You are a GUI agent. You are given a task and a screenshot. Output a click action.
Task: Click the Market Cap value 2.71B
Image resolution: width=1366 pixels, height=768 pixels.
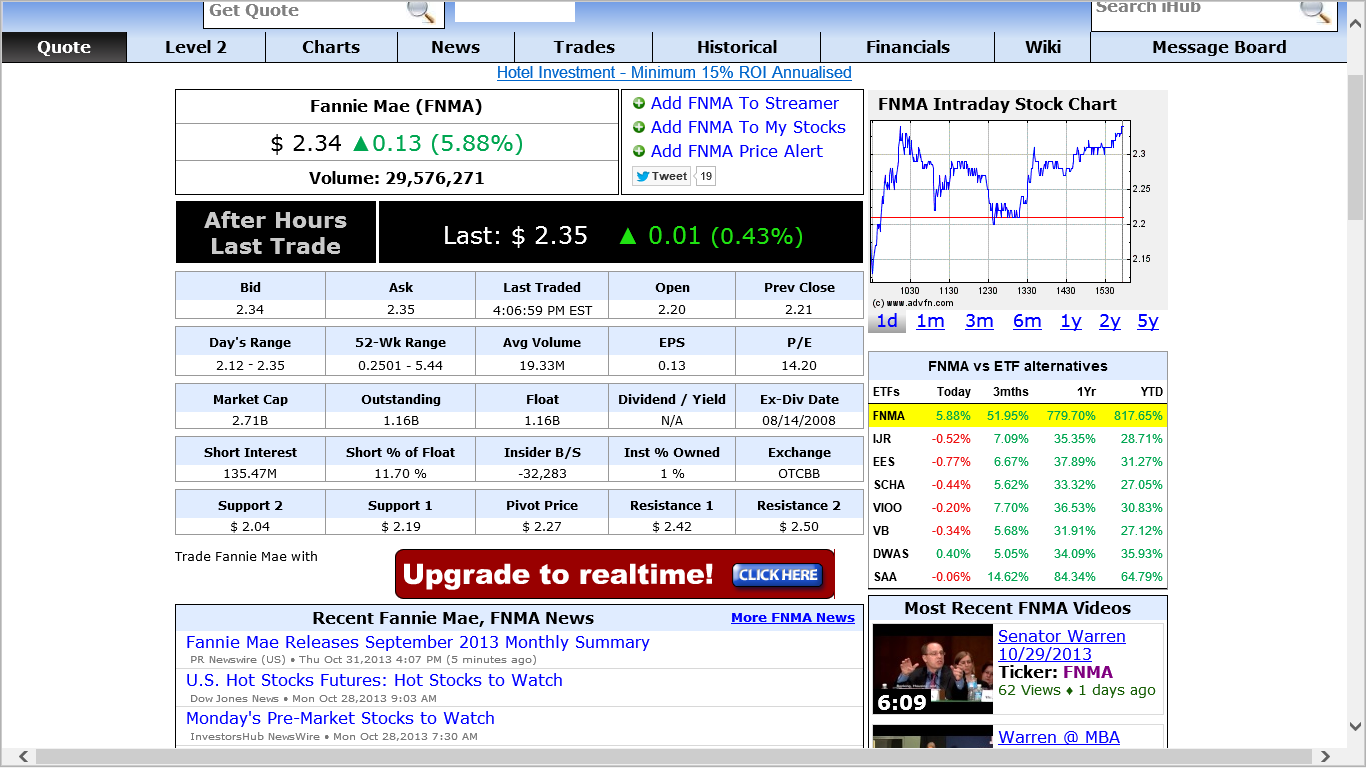pyautogui.click(x=250, y=421)
